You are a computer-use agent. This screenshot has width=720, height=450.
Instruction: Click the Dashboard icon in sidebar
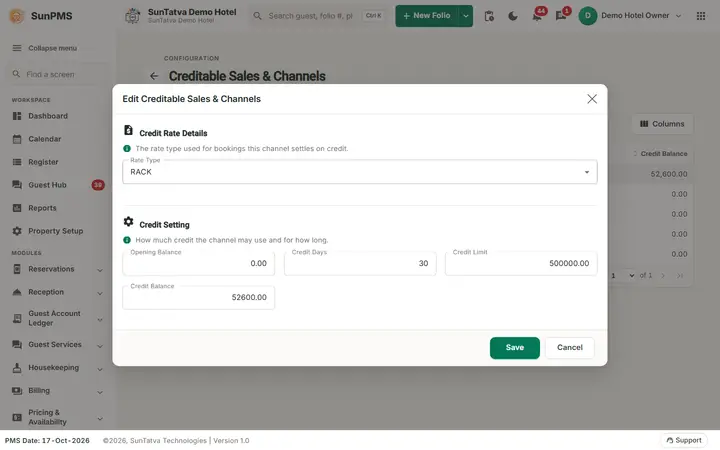[x=17, y=116]
